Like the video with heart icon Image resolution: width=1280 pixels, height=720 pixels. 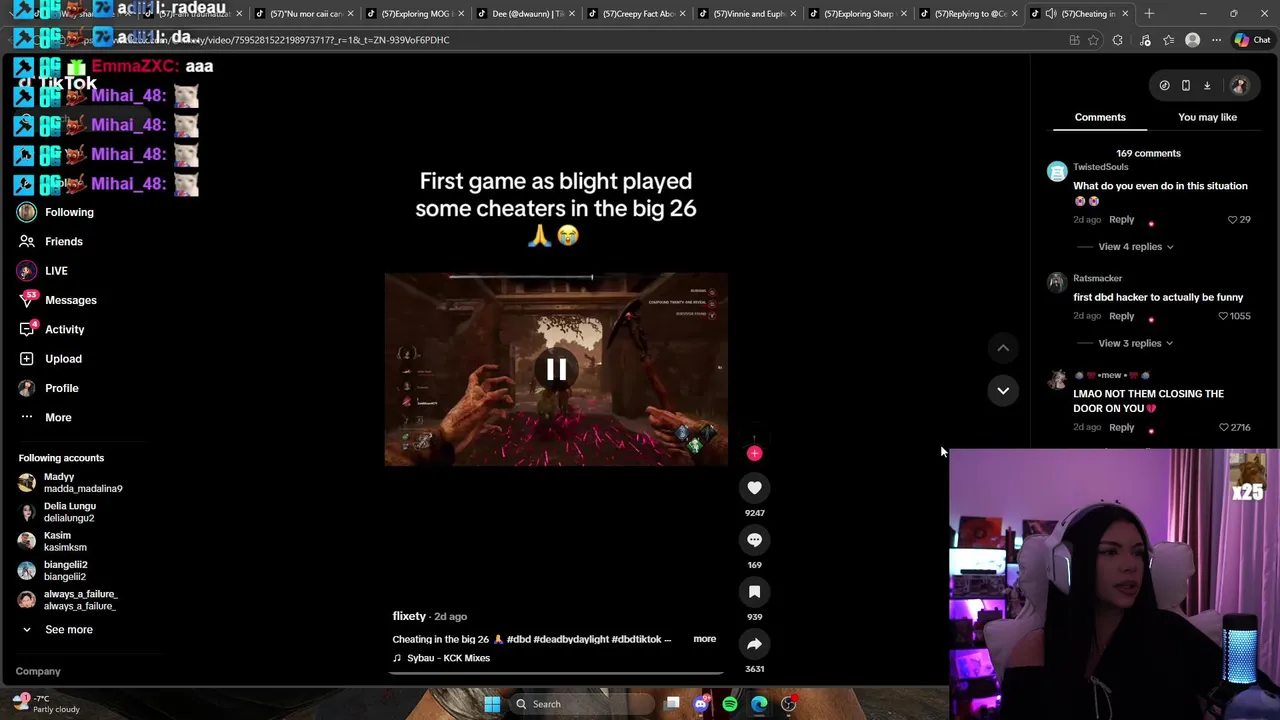pos(754,488)
